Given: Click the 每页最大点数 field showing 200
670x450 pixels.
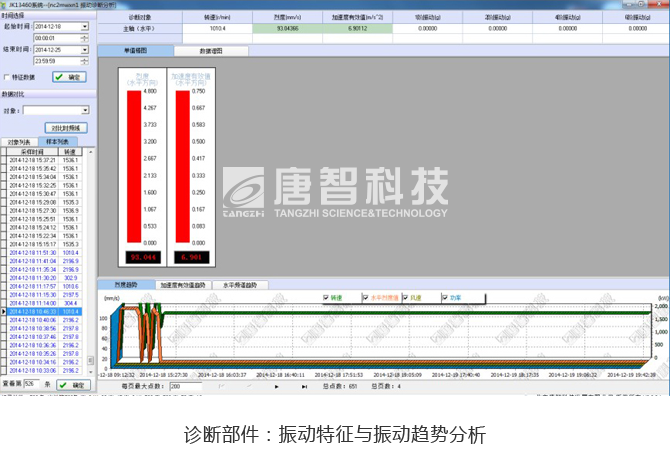Looking at the screenshot, I should pyautogui.click(x=186, y=386).
